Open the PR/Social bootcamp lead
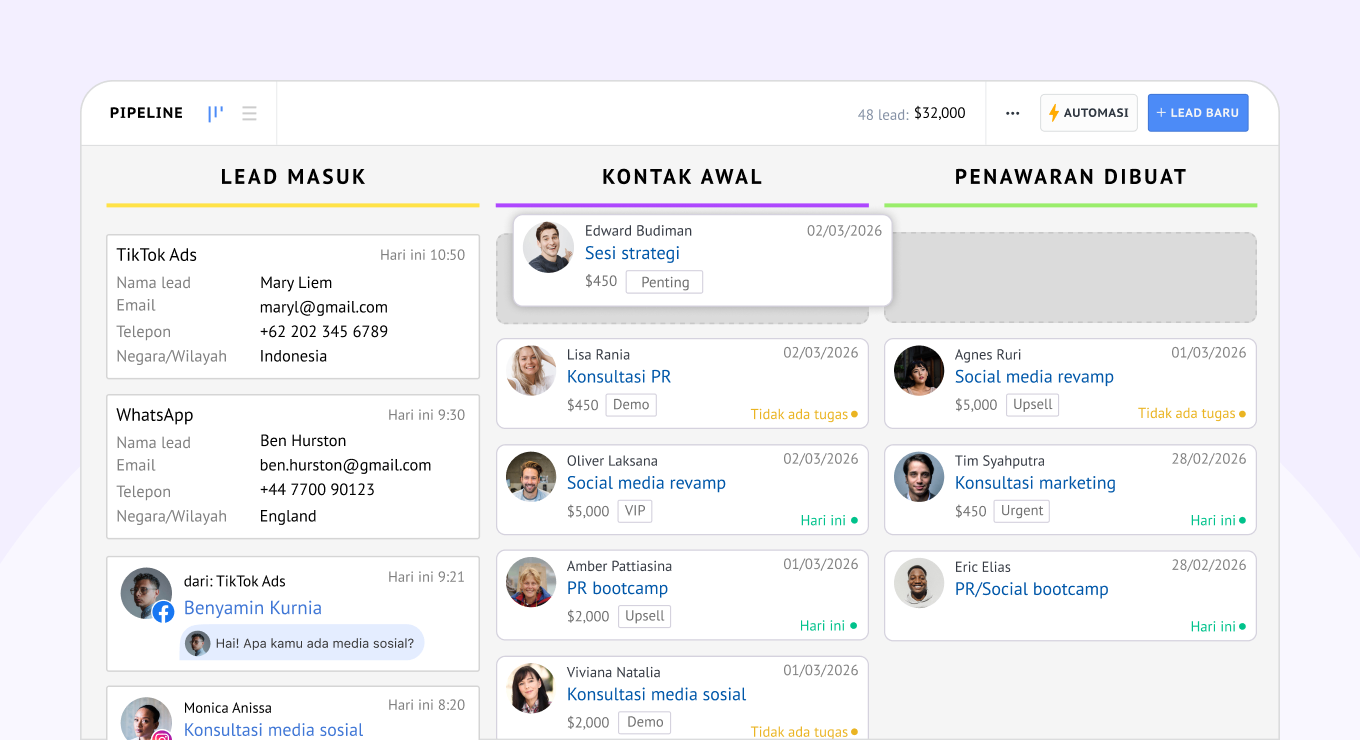The height and width of the screenshot is (740, 1360). pyautogui.click(x=1031, y=589)
